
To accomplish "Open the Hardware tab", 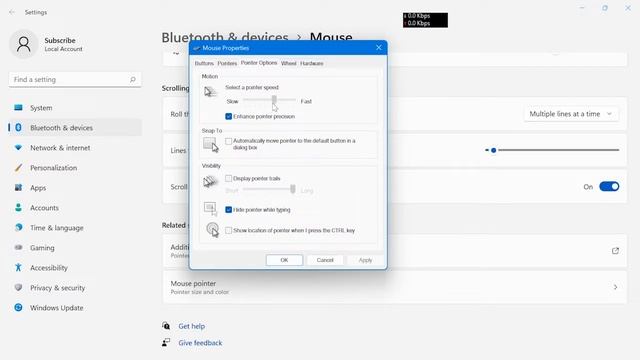I will coord(312,63).
